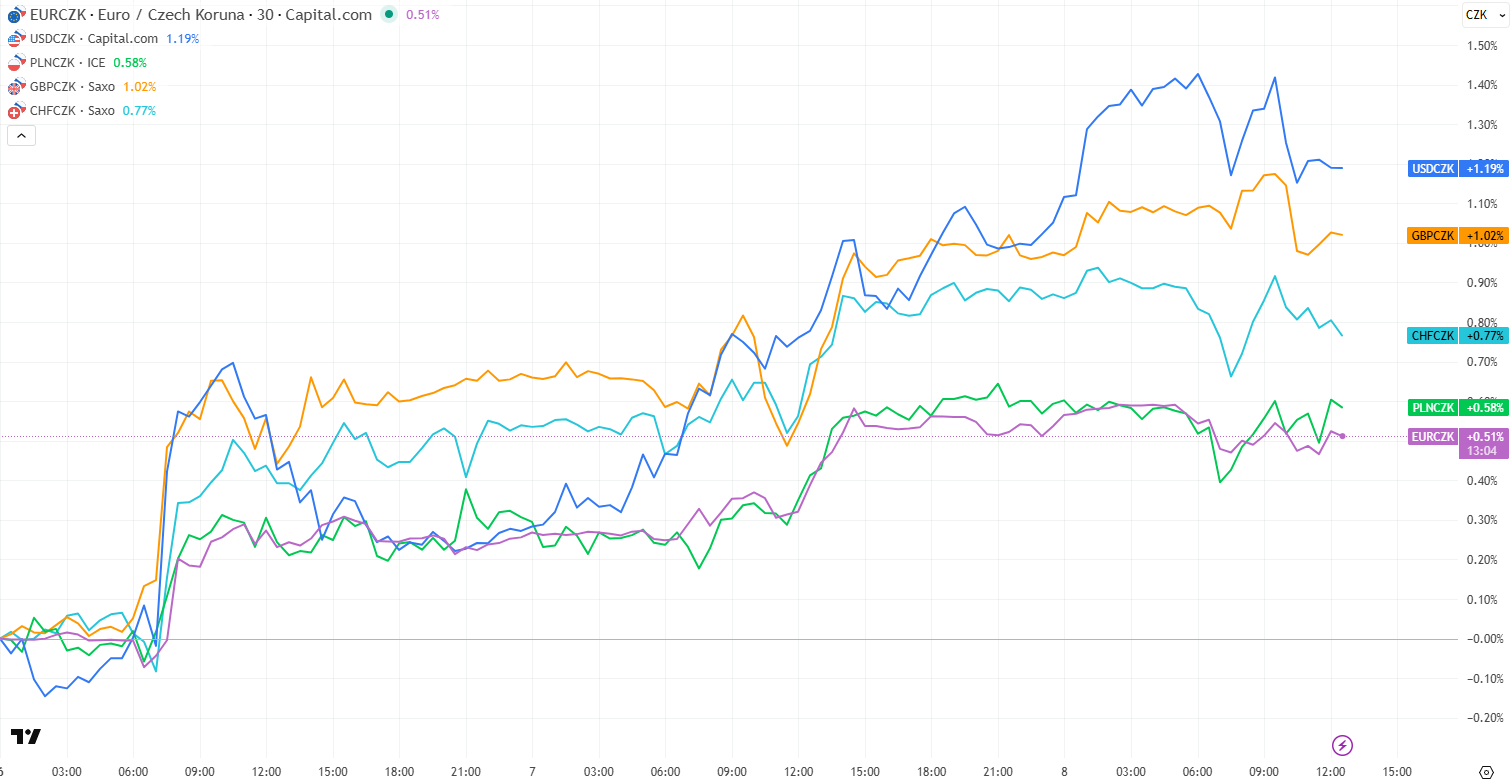Click the EURCZK flag pair icon

[15, 15]
